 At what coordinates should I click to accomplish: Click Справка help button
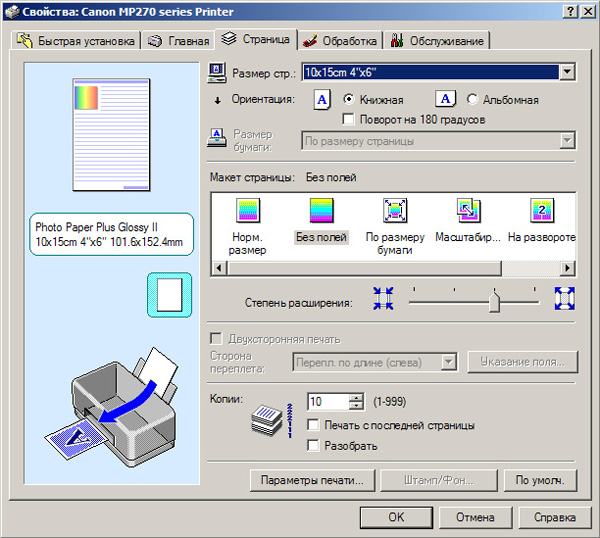(555, 517)
